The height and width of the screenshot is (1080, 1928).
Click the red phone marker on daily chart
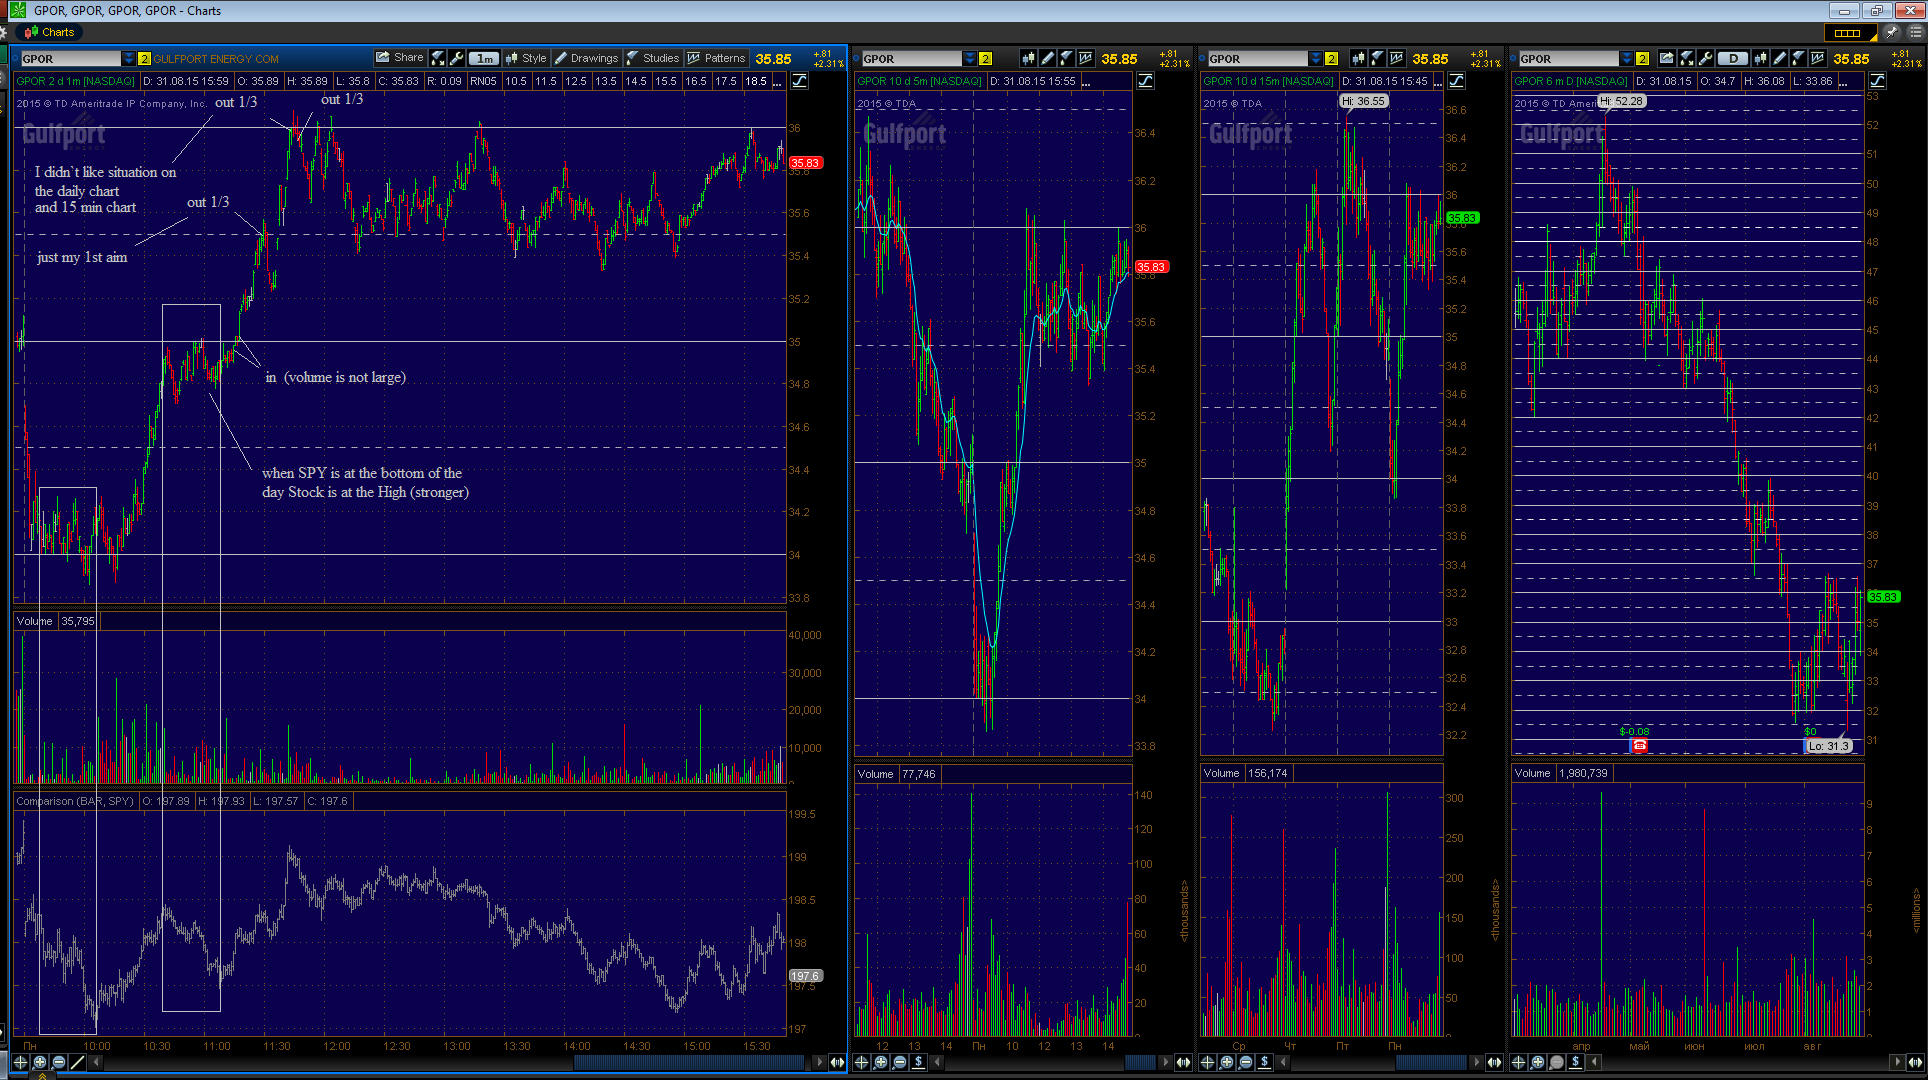(1639, 745)
